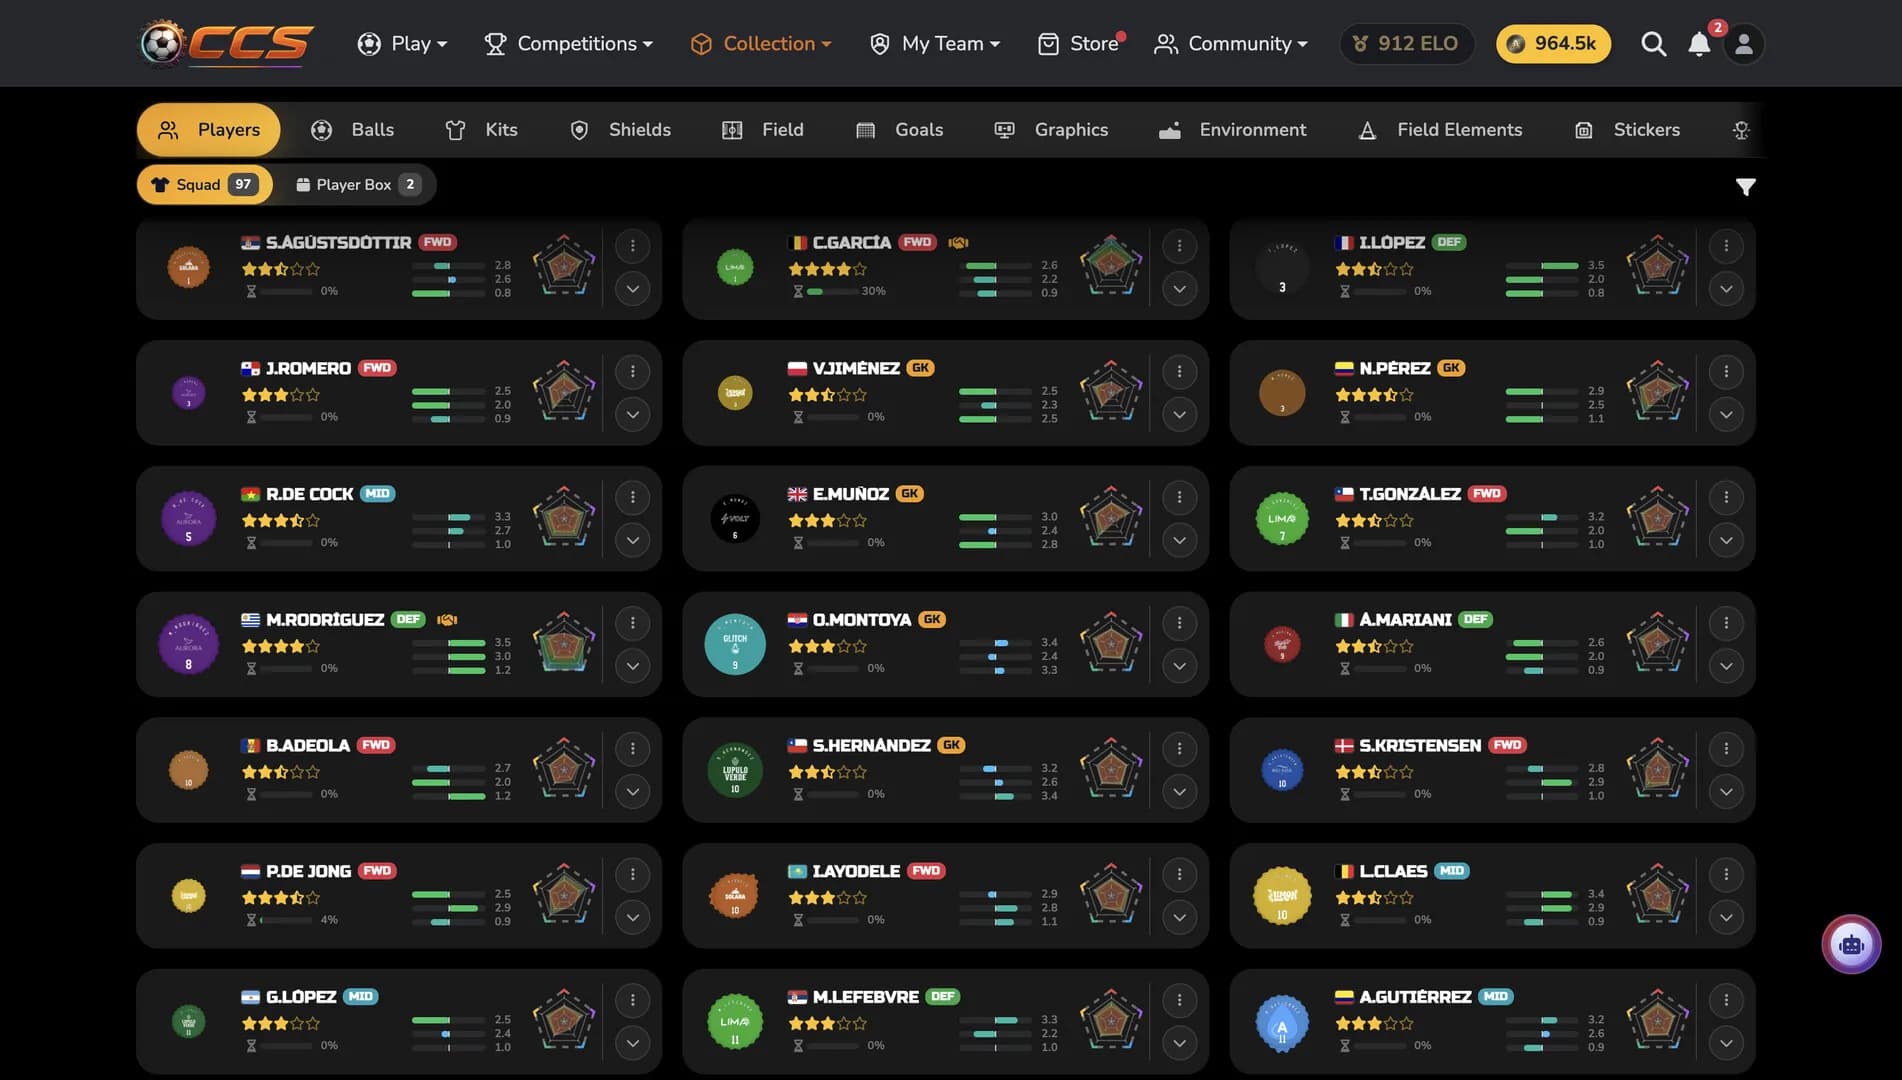Expand the A.Mariani player card
Viewport: 1902px width, 1080px height.
(1726, 666)
